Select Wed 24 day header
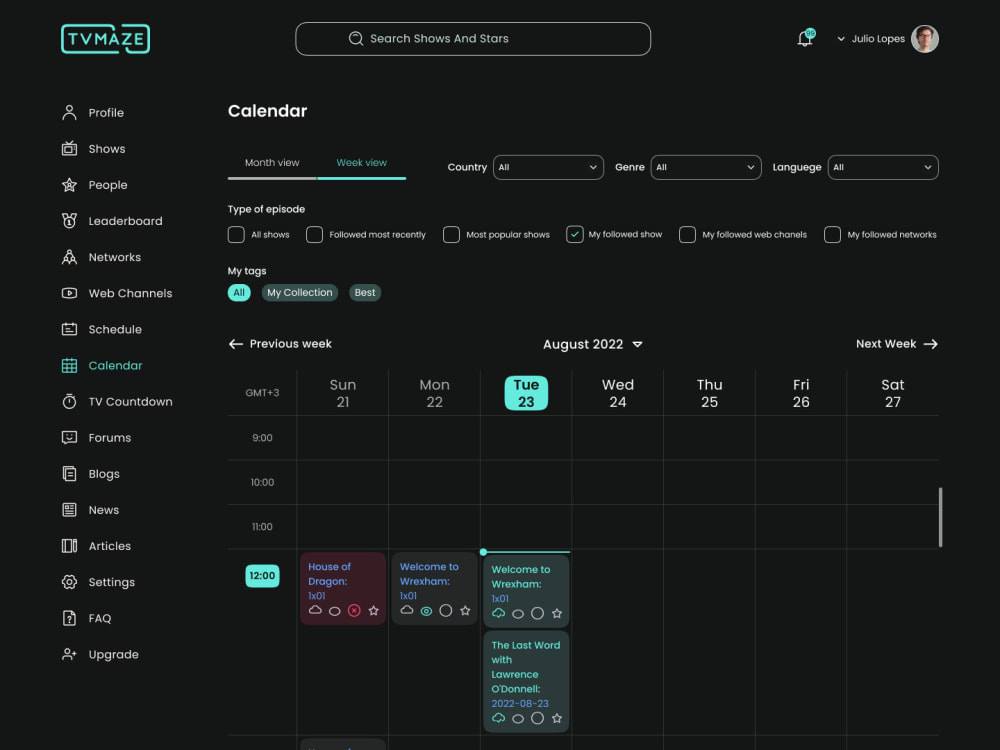The image size is (1000, 750). tap(618, 393)
